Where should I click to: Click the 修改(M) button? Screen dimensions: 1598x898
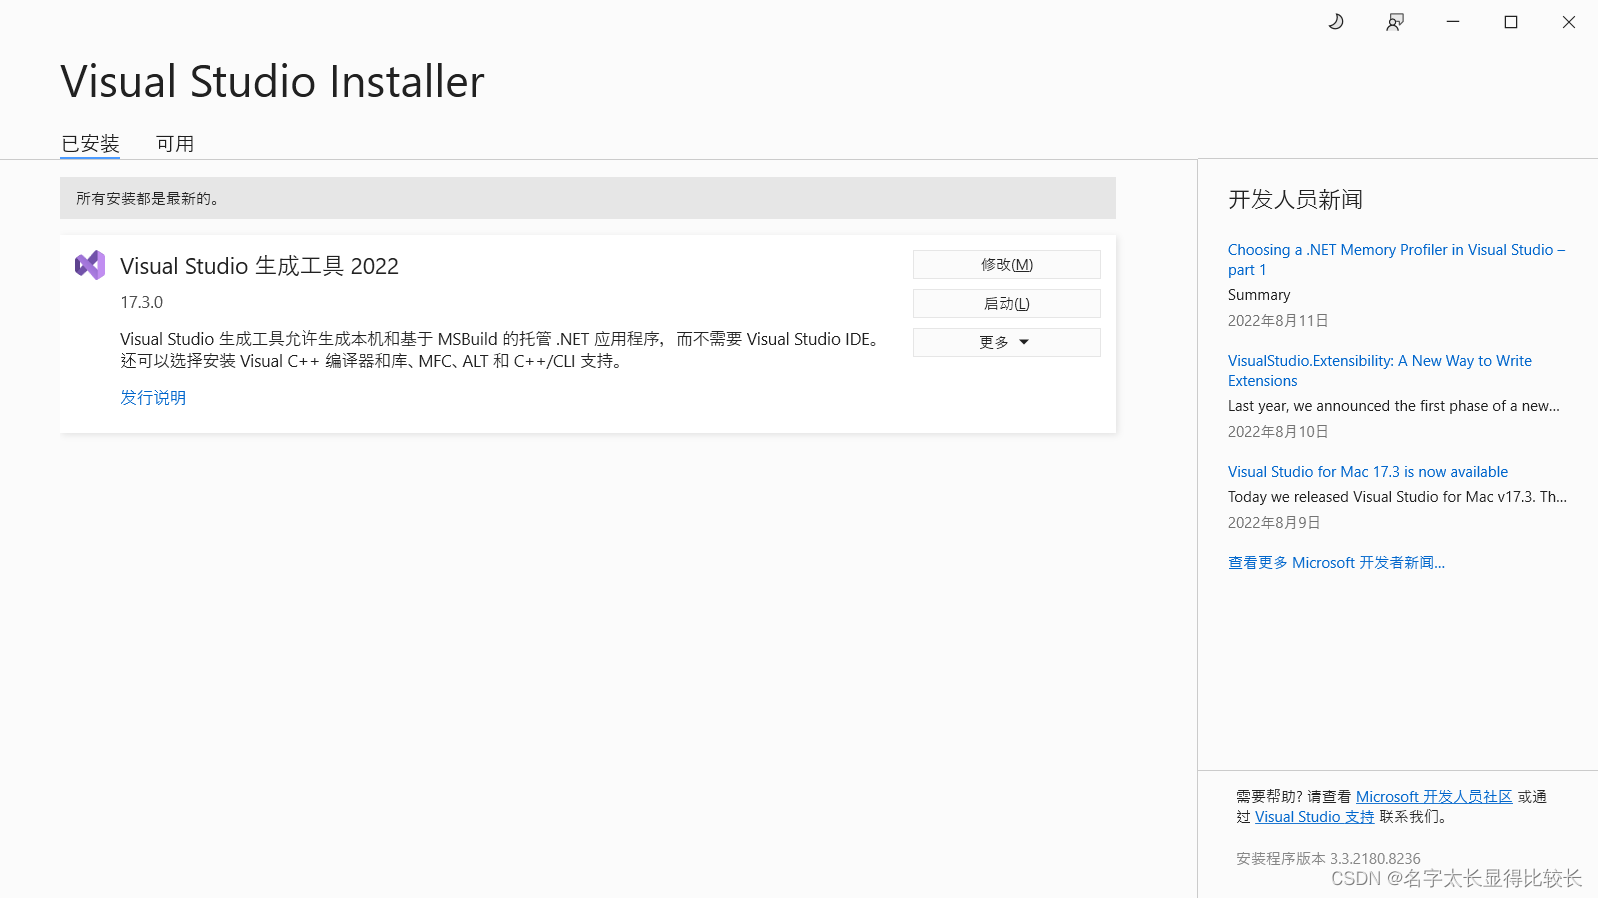point(1007,264)
